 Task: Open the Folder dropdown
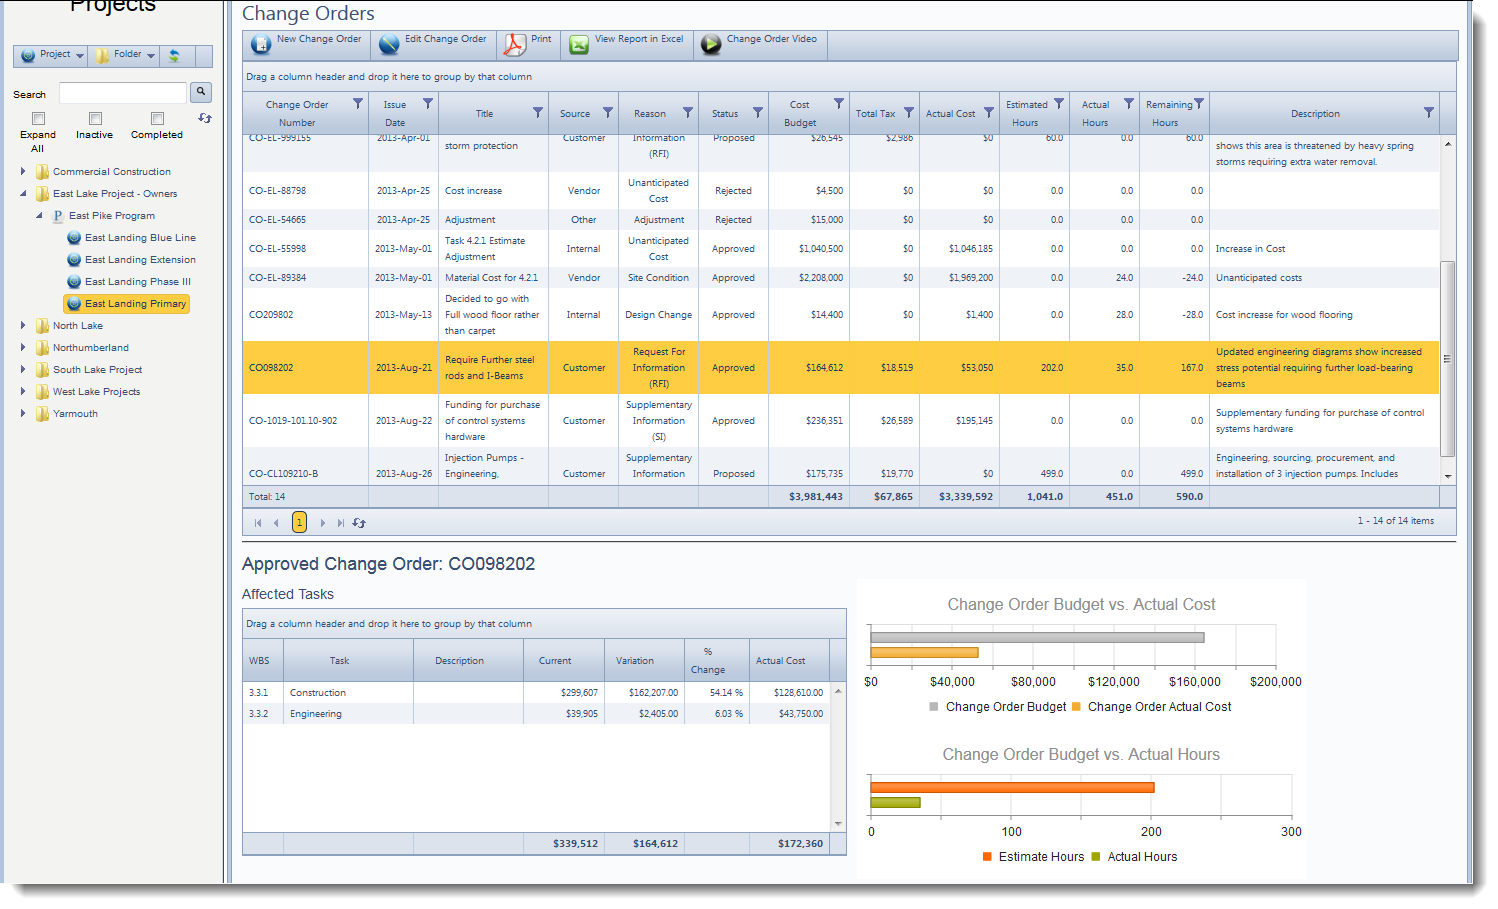122,55
